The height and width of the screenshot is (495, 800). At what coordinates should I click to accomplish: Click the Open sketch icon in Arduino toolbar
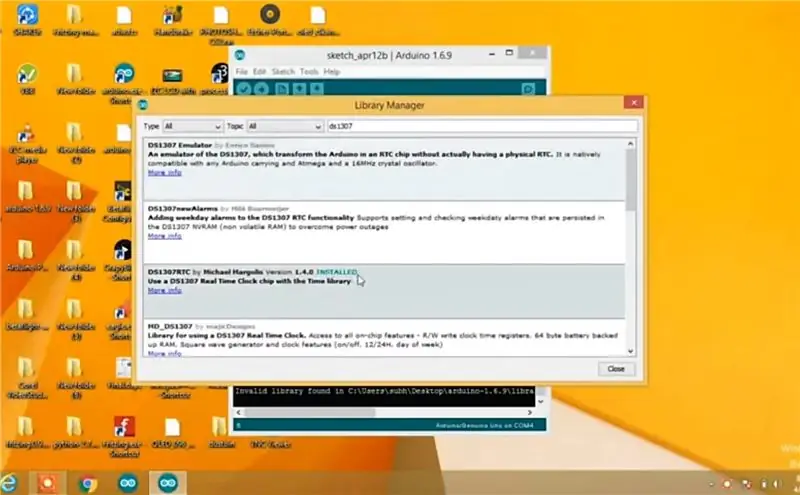point(299,89)
